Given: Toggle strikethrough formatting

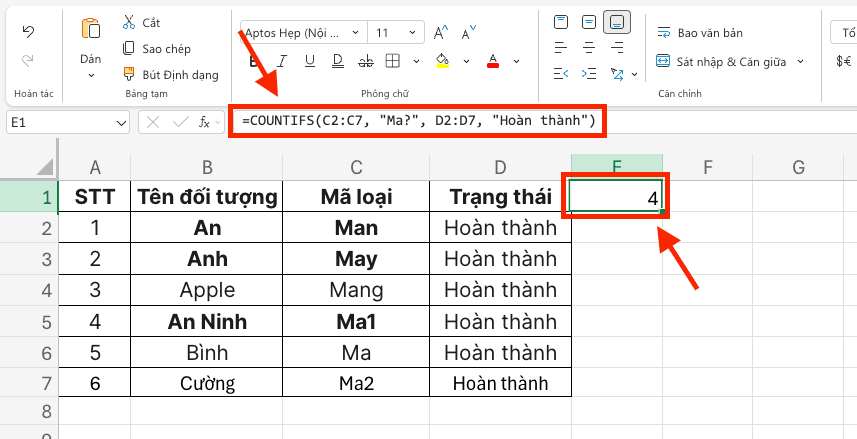Looking at the screenshot, I should [x=366, y=61].
